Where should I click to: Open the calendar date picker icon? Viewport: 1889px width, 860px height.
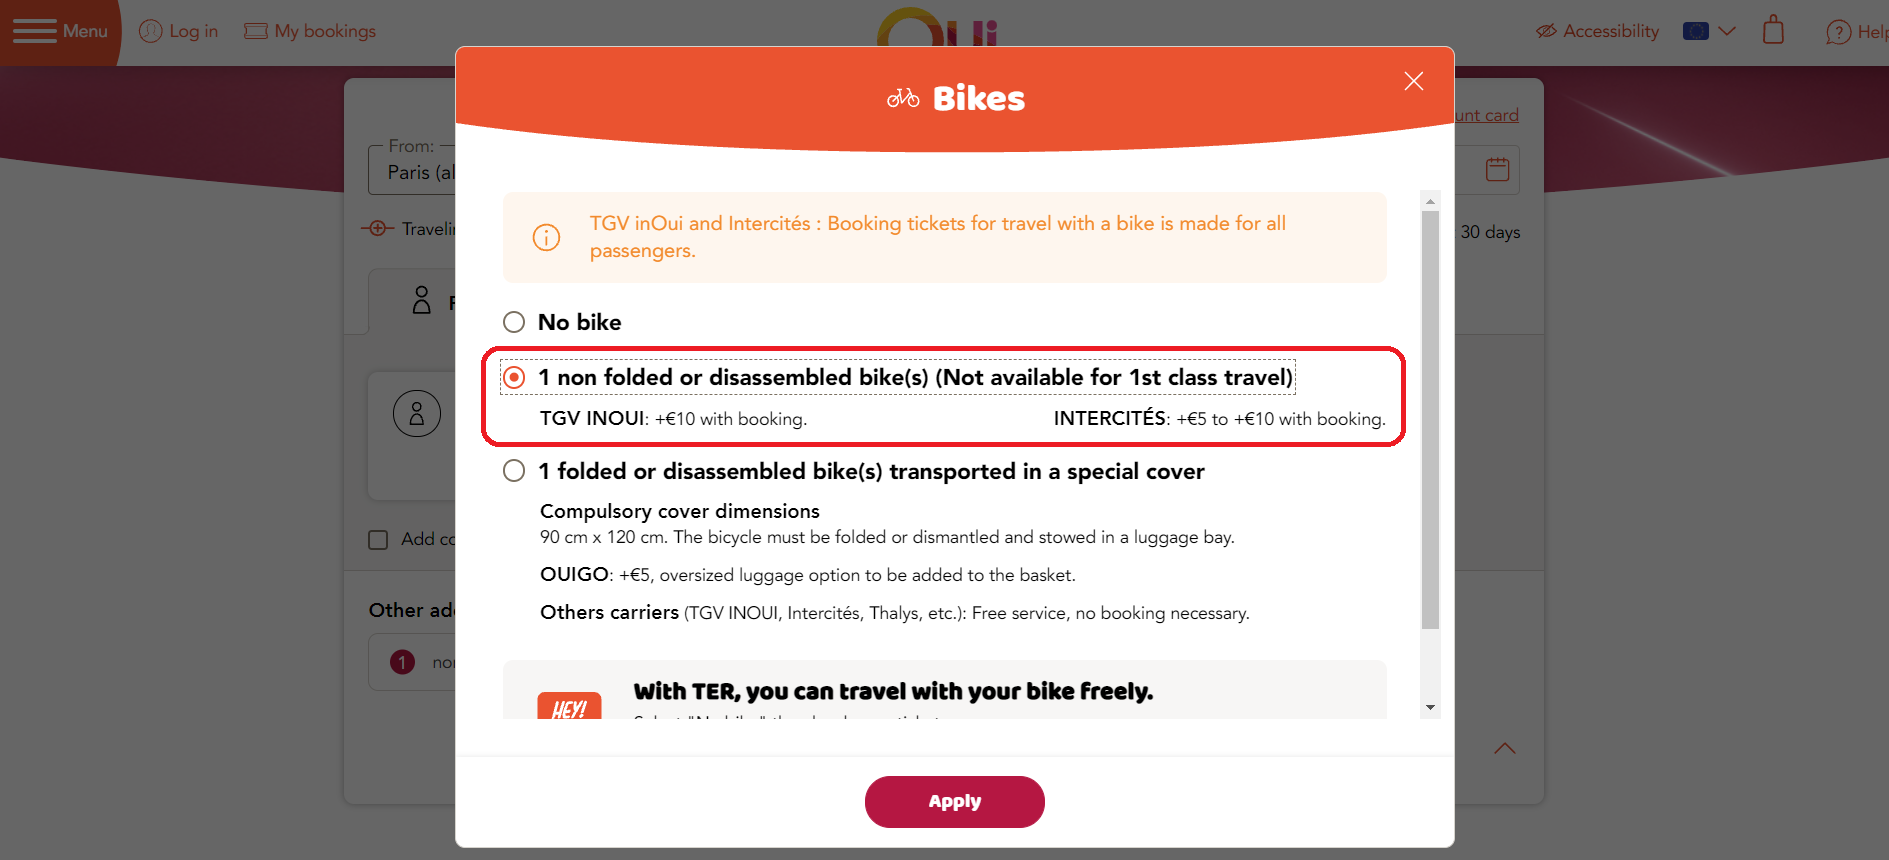[1497, 169]
